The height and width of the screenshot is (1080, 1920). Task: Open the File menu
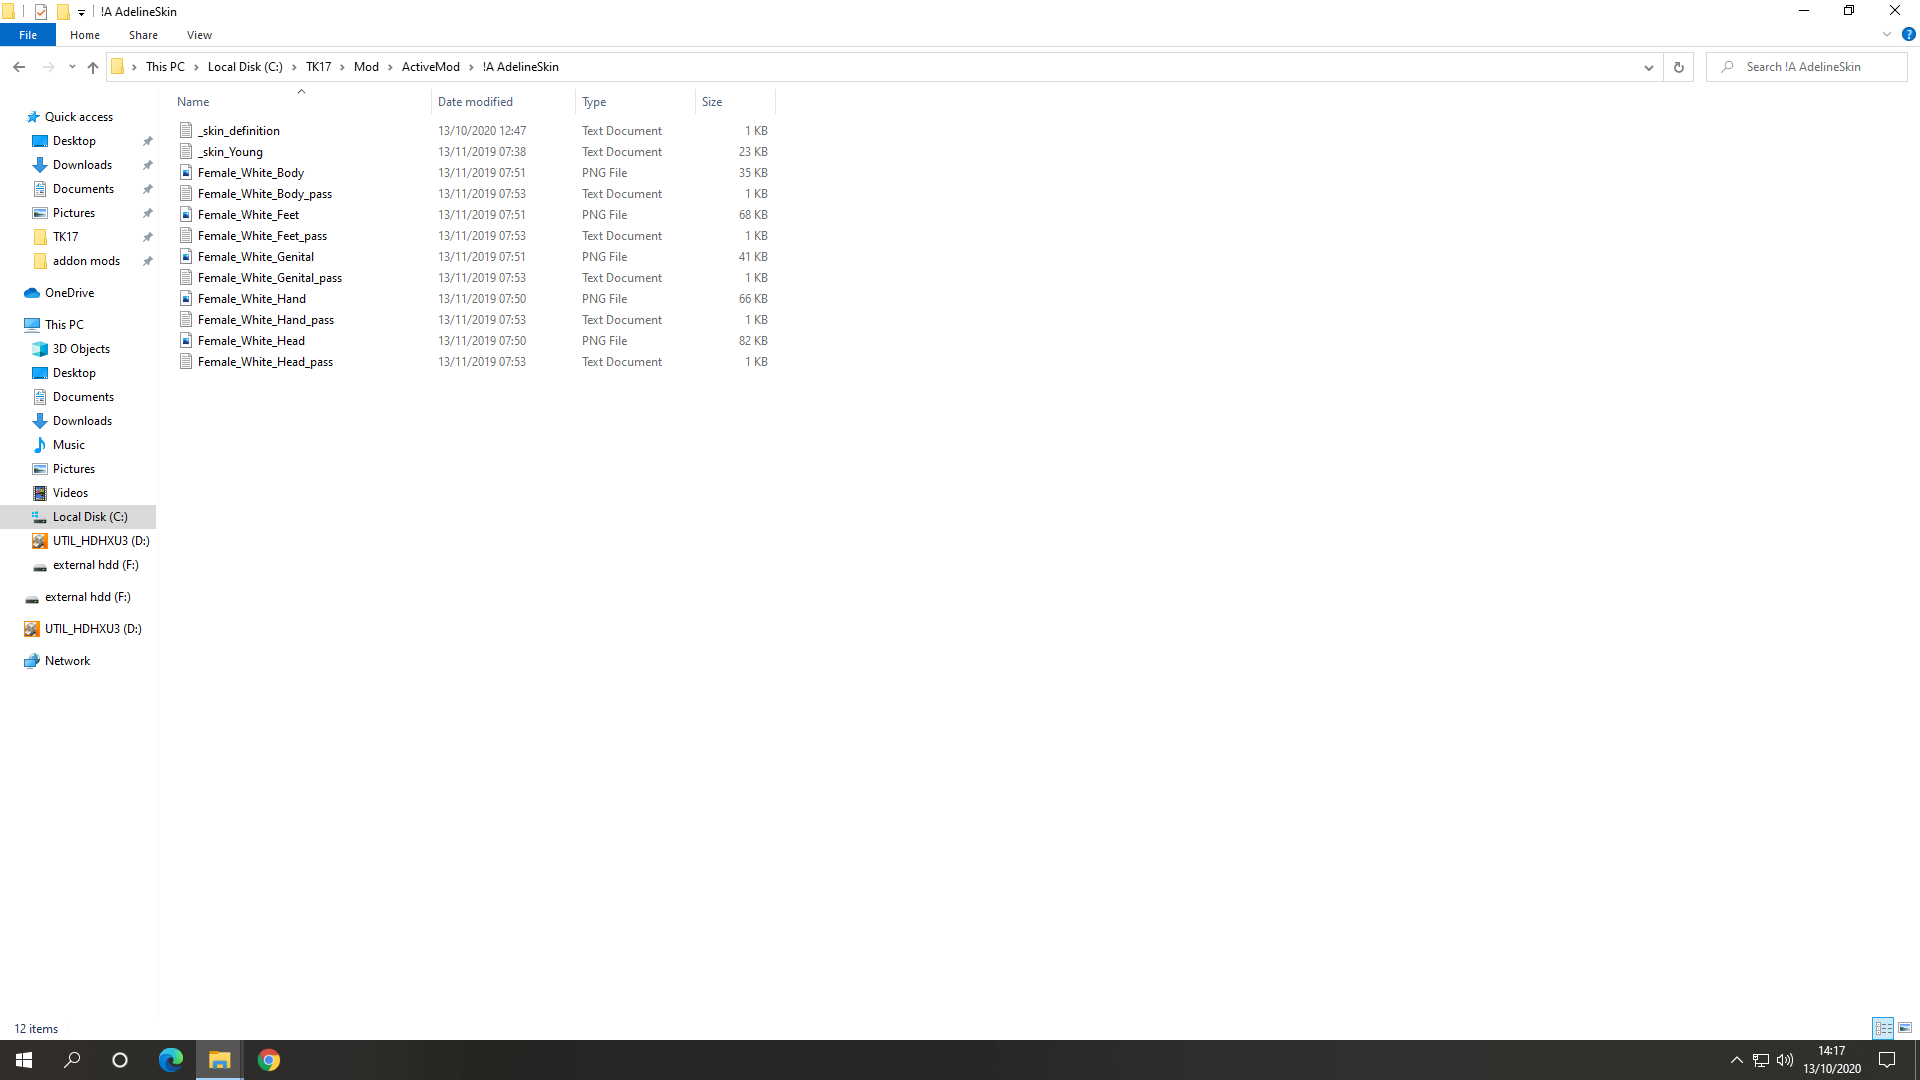(26, 34)
